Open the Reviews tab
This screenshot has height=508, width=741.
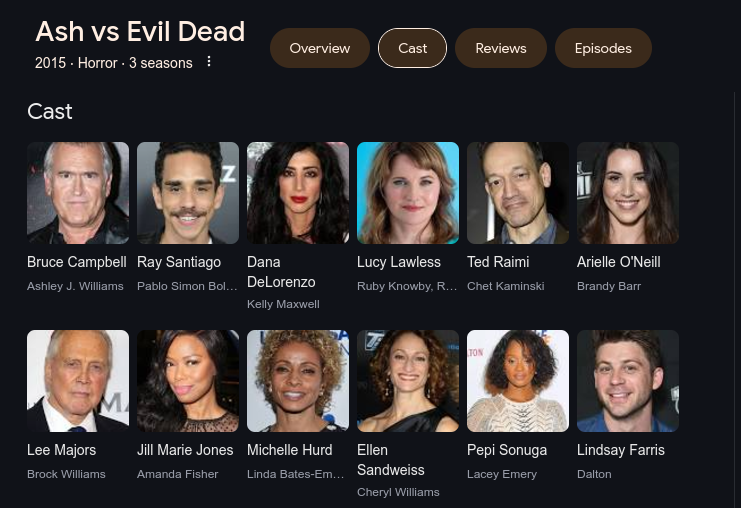(500, 48)
